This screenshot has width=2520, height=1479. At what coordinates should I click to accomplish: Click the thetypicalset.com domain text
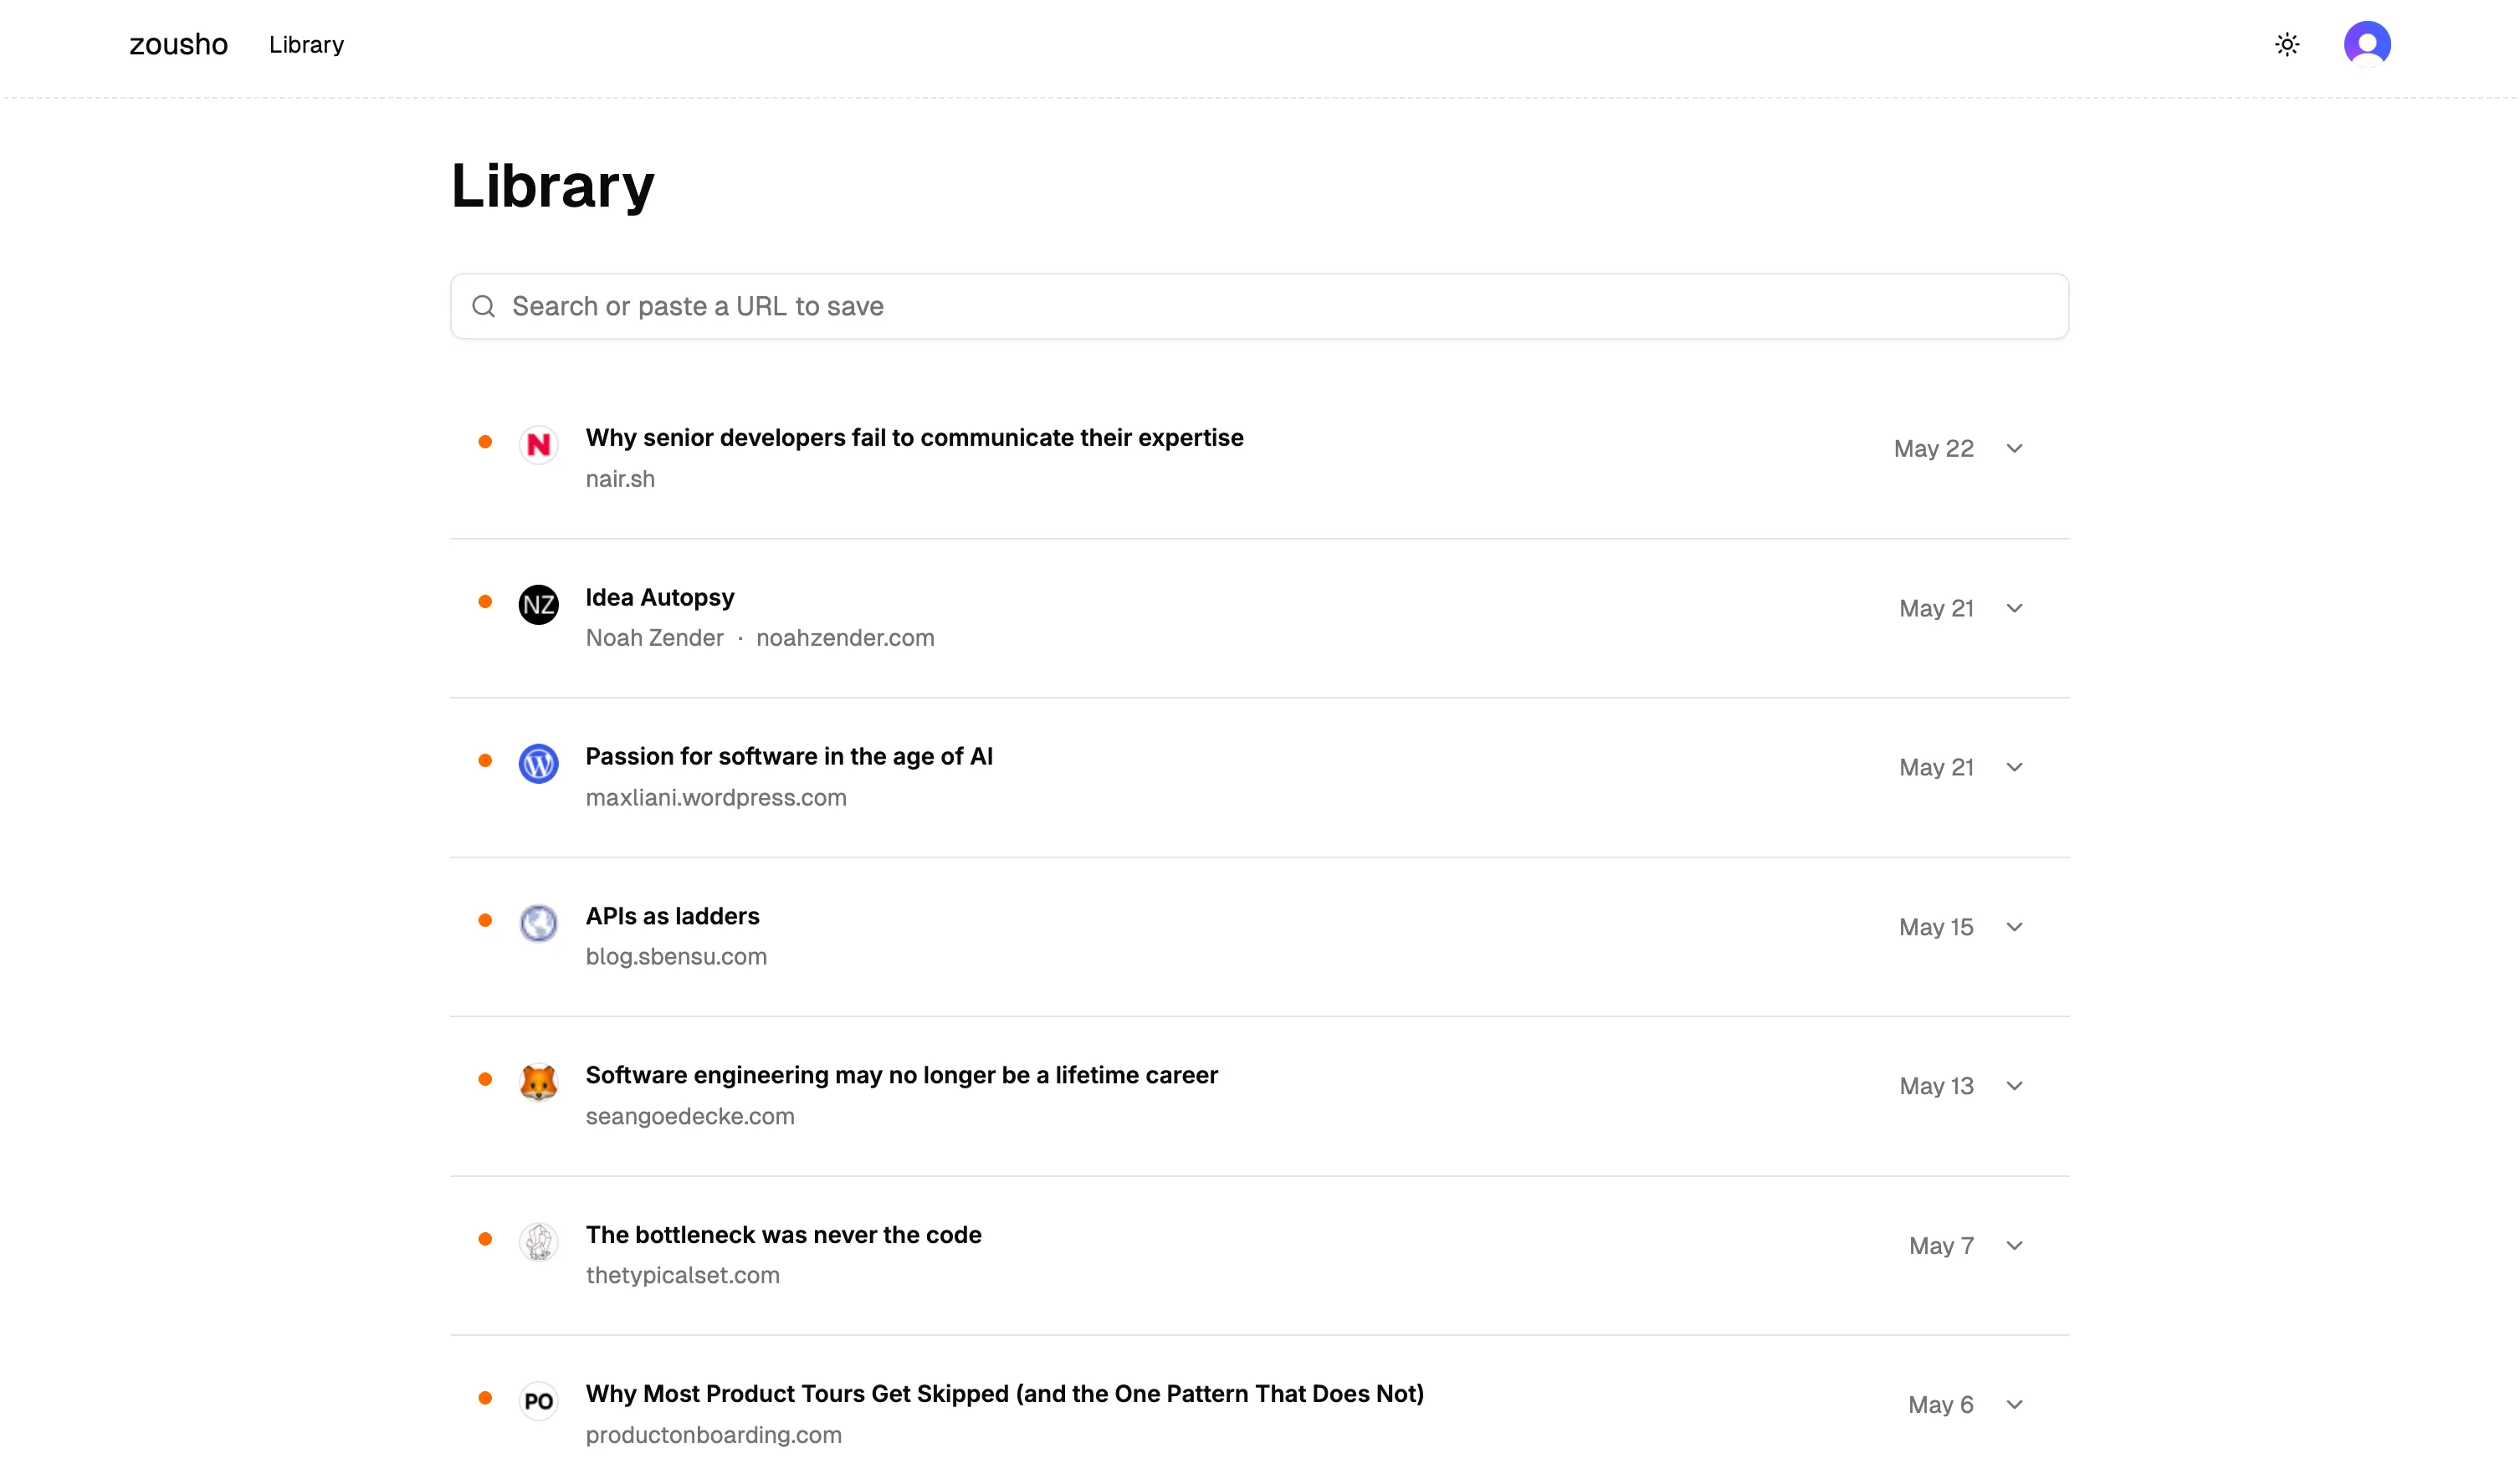[x=682, y=1276]
